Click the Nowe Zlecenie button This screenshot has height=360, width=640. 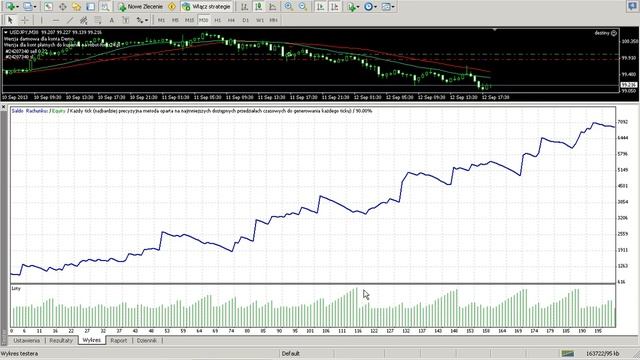click(x=140, y=7)
